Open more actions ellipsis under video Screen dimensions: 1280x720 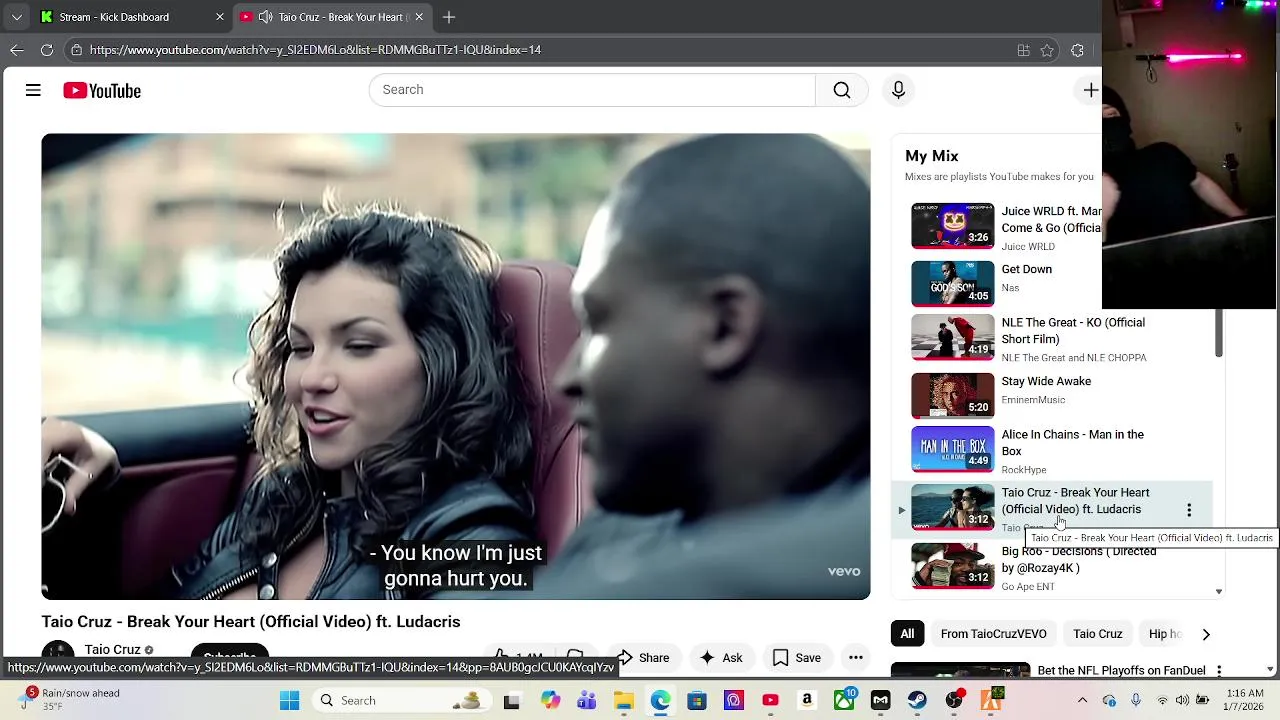click(856, 657)
